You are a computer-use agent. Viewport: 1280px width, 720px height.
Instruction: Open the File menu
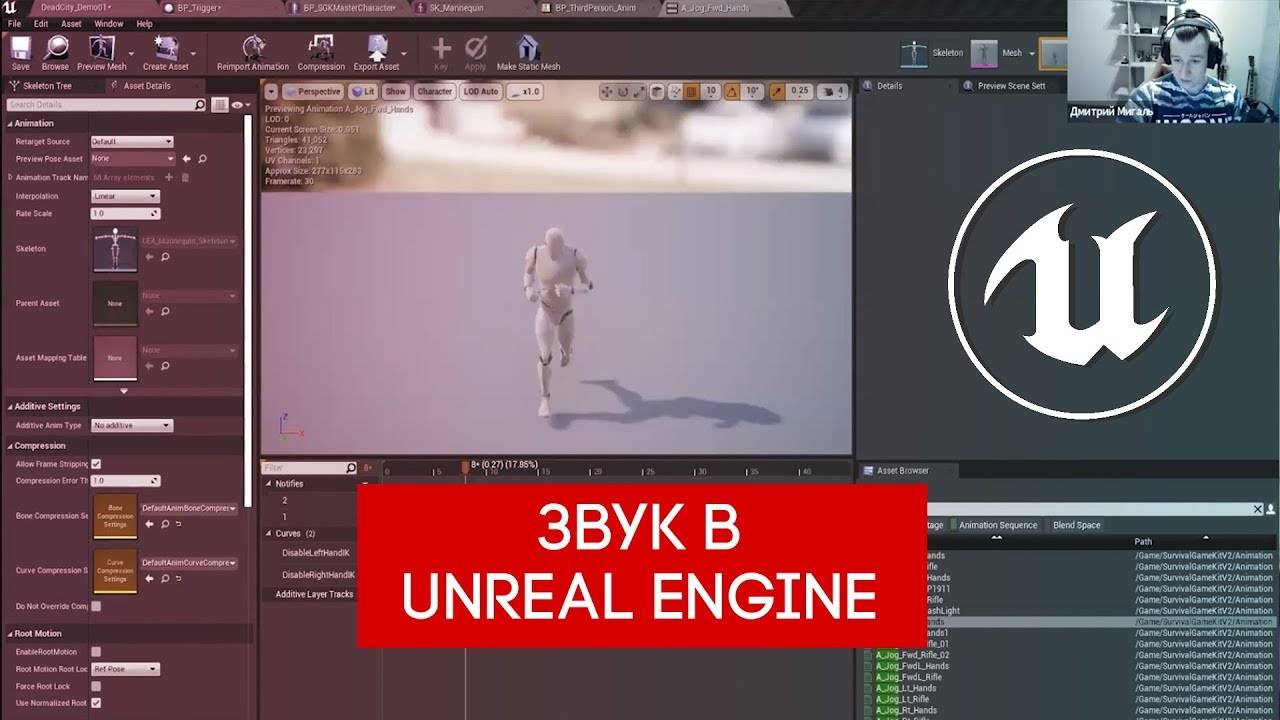click(14, 23)
